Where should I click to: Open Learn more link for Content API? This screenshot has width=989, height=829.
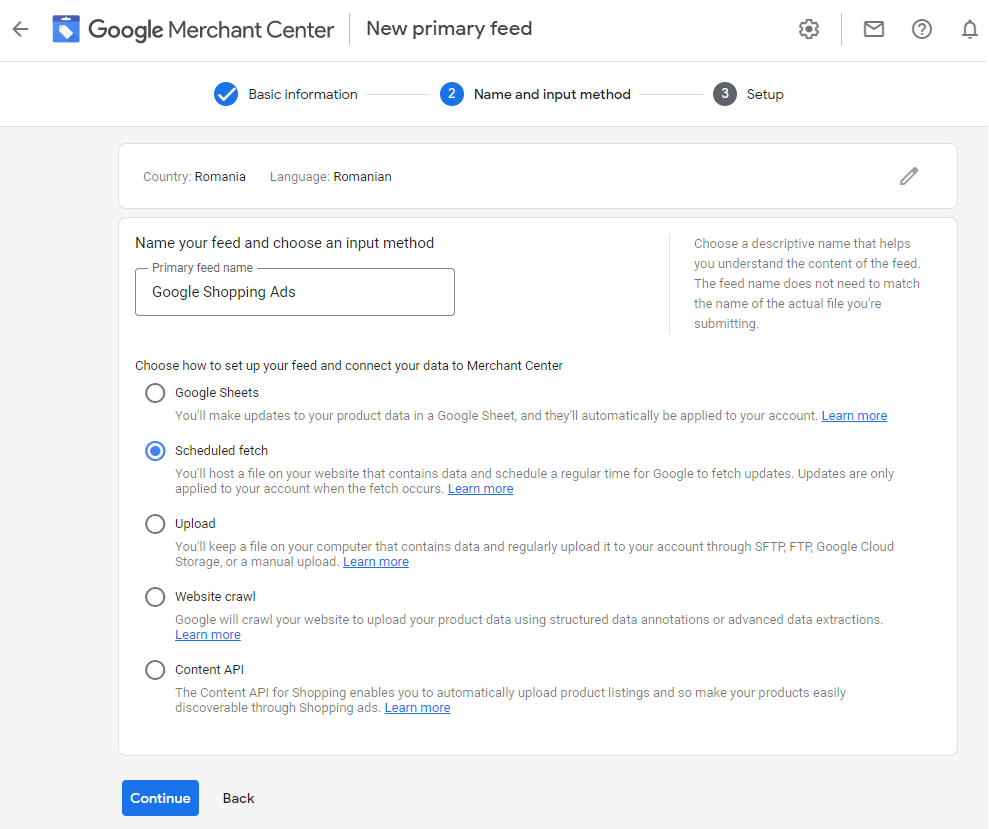[x=417, y=708]
